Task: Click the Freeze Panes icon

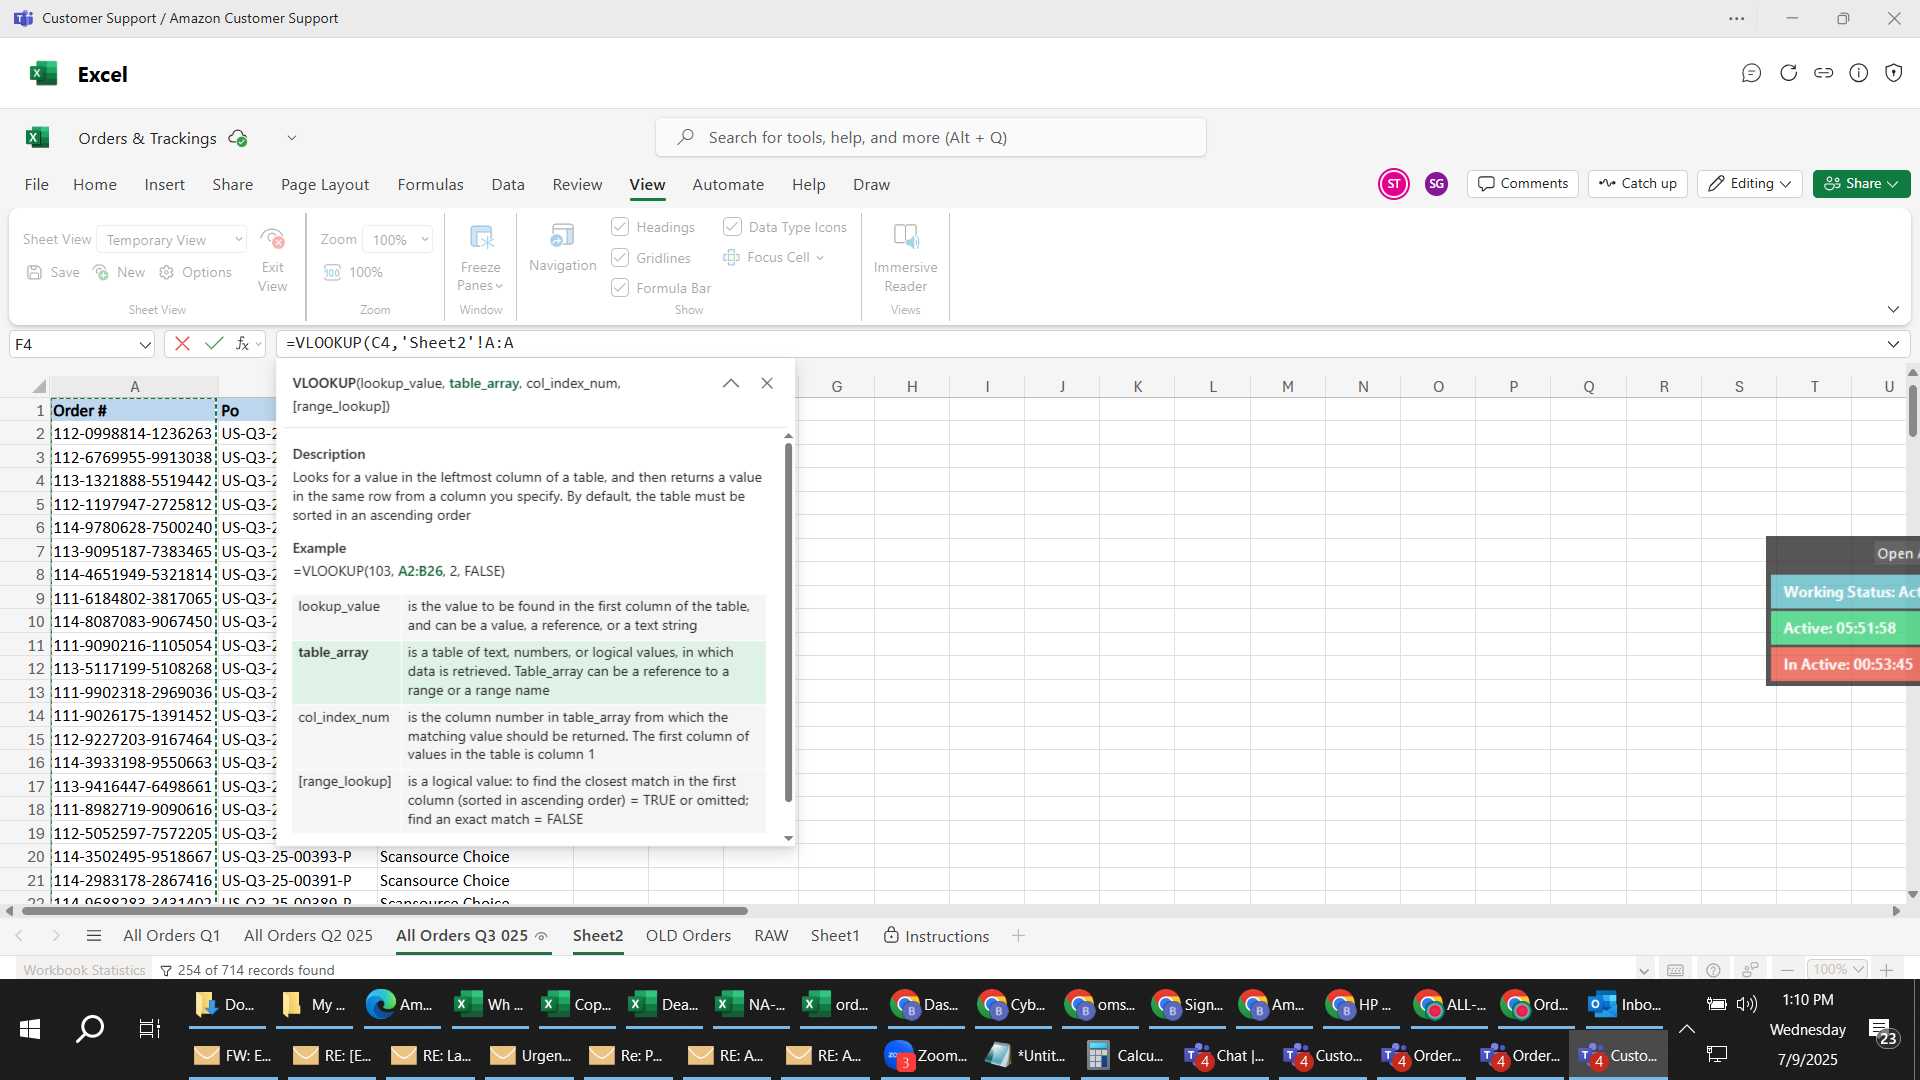Action: click(481, 237)
